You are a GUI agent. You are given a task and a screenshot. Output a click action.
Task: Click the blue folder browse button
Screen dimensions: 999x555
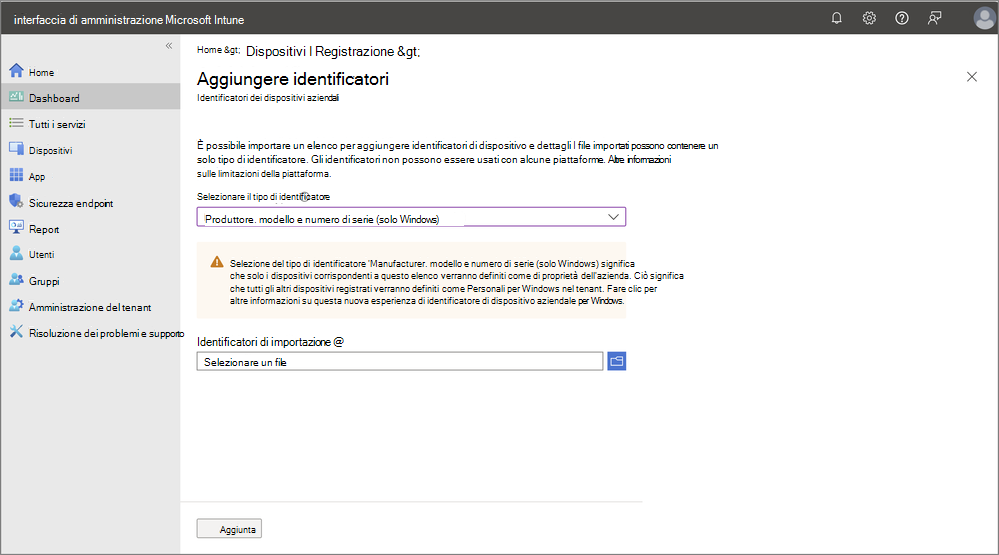616,361
